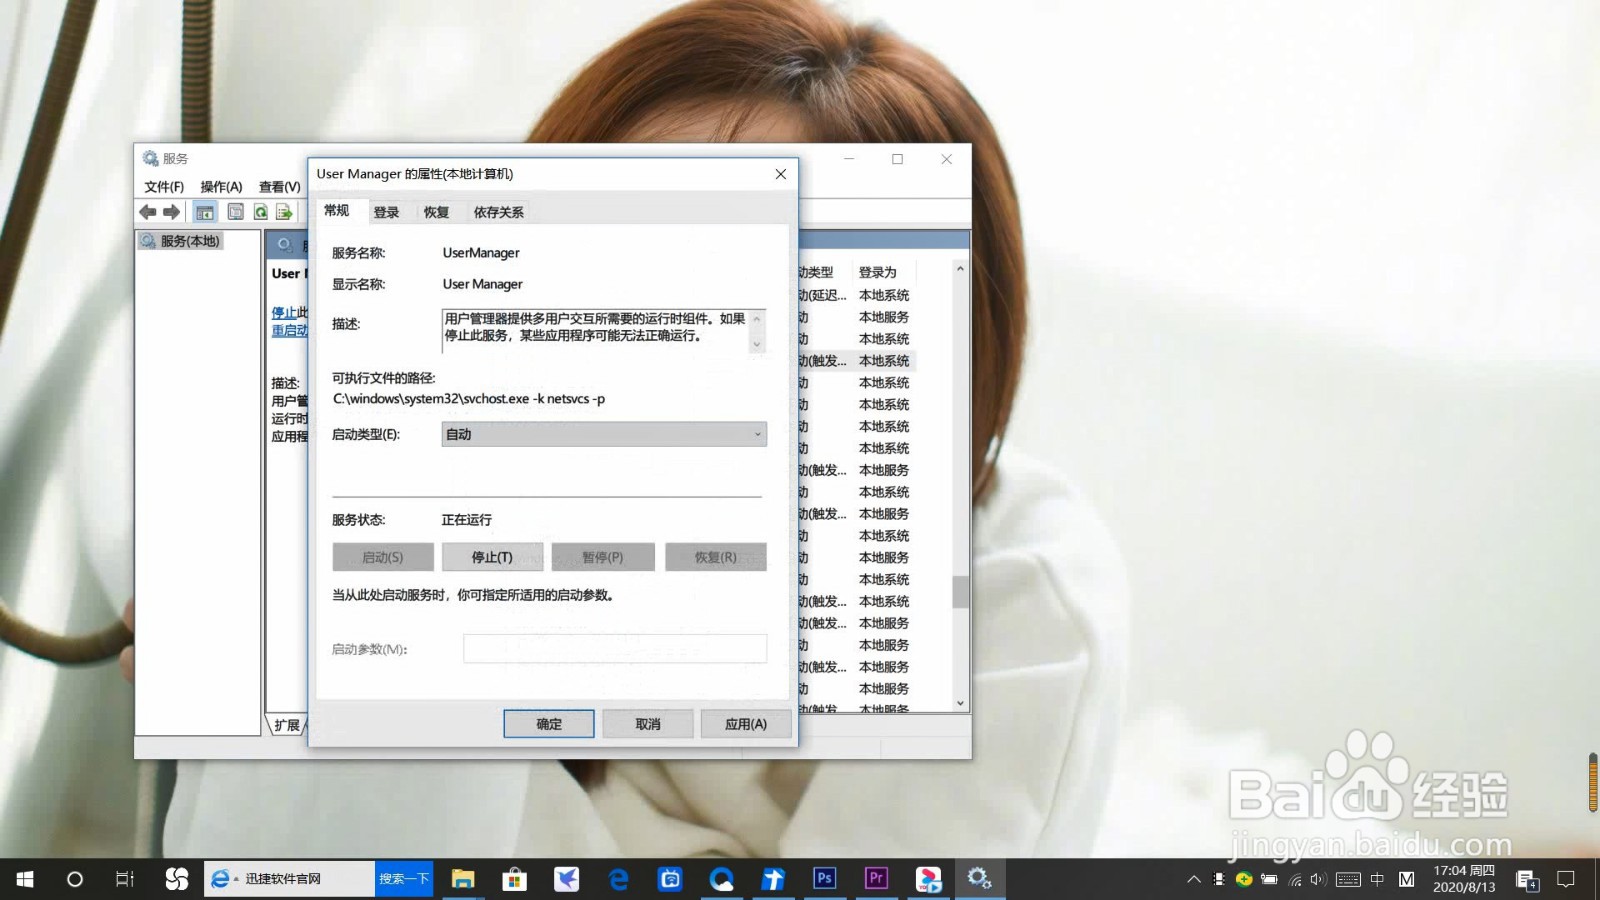Viewport: 1600px width, 900px height.
Task: Open the 启动类型 startup type dropdown
Action: (x=757, y=434)
